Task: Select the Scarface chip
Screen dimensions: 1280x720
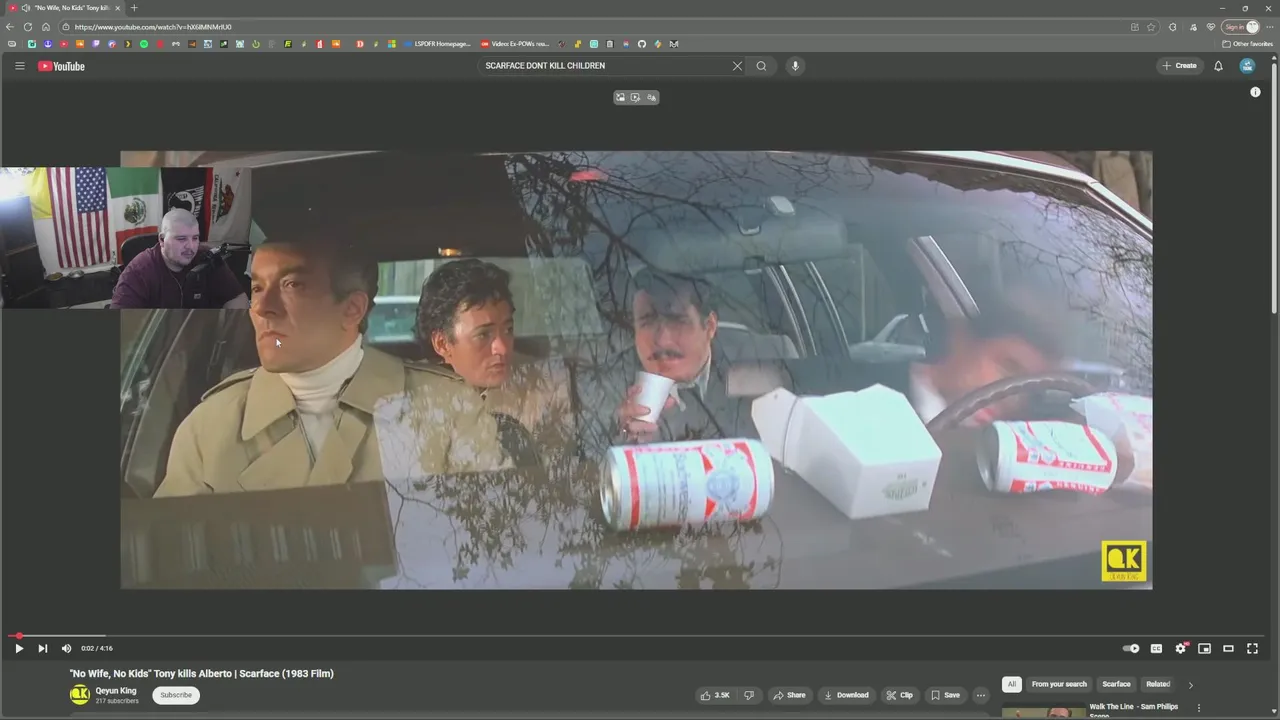Action: coord(1116,684)
